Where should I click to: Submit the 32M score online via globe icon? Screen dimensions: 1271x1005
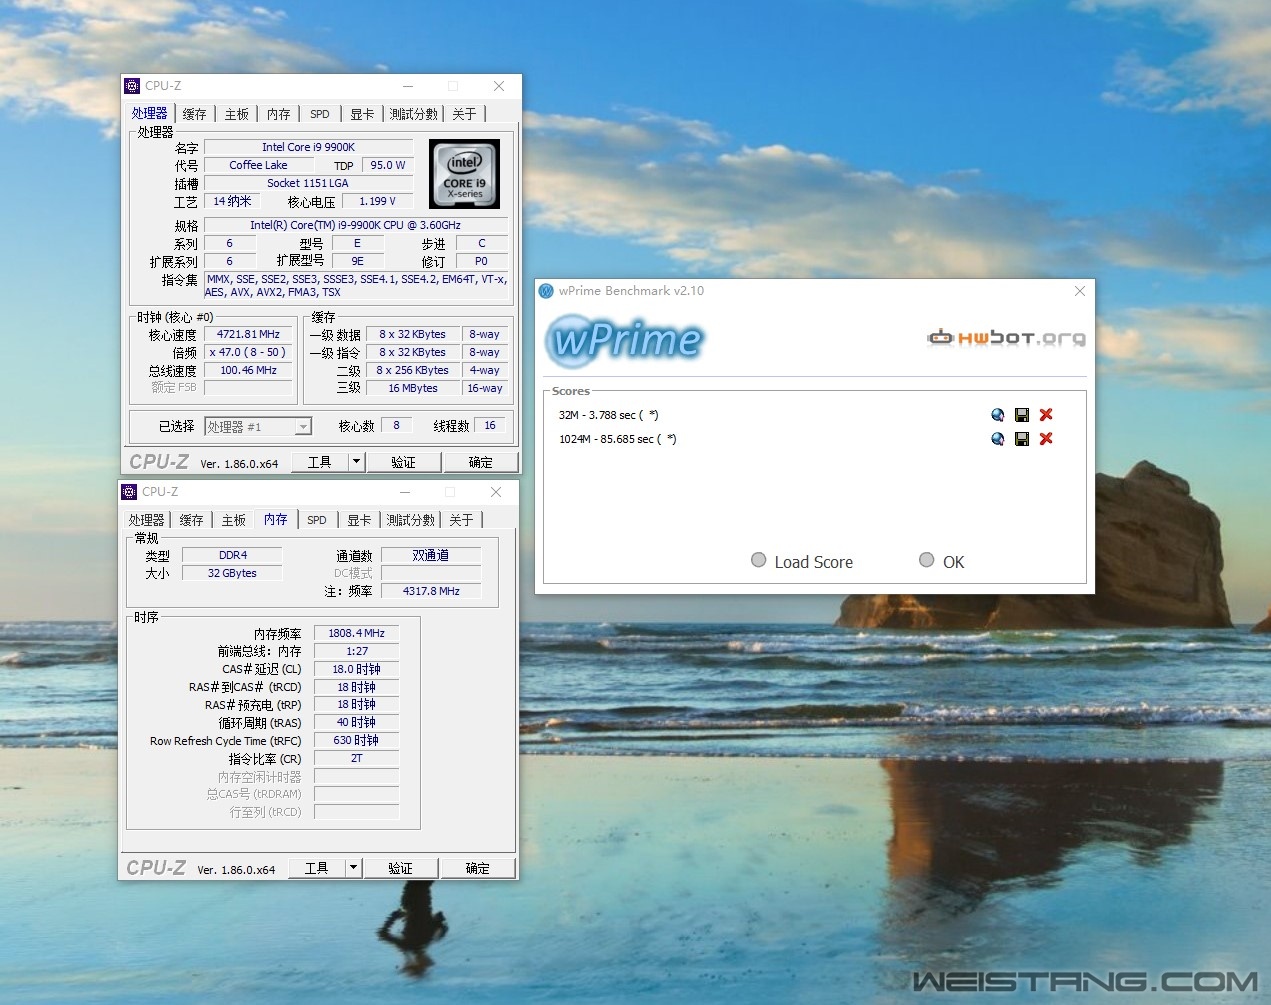tap(997, 415)
